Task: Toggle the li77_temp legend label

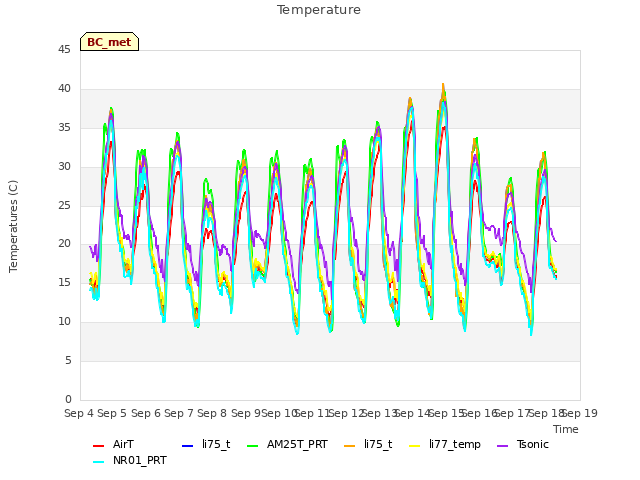Action: click(455, 444)
